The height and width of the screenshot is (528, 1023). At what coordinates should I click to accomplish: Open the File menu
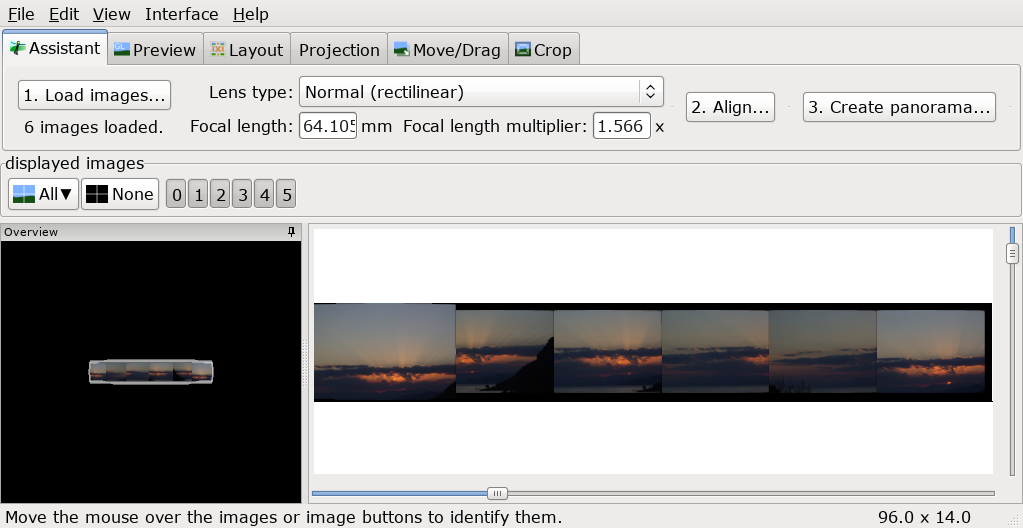(x=21, y=14)
